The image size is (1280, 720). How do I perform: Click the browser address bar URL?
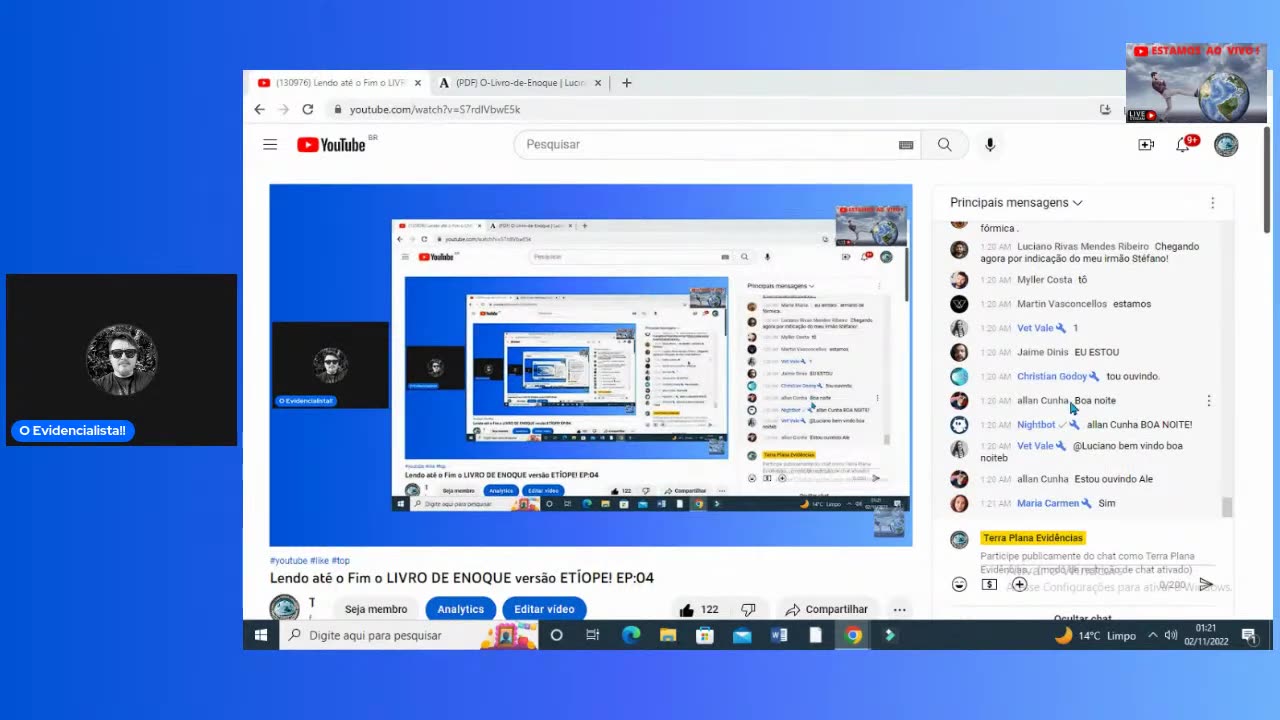[x=435, y=109]
